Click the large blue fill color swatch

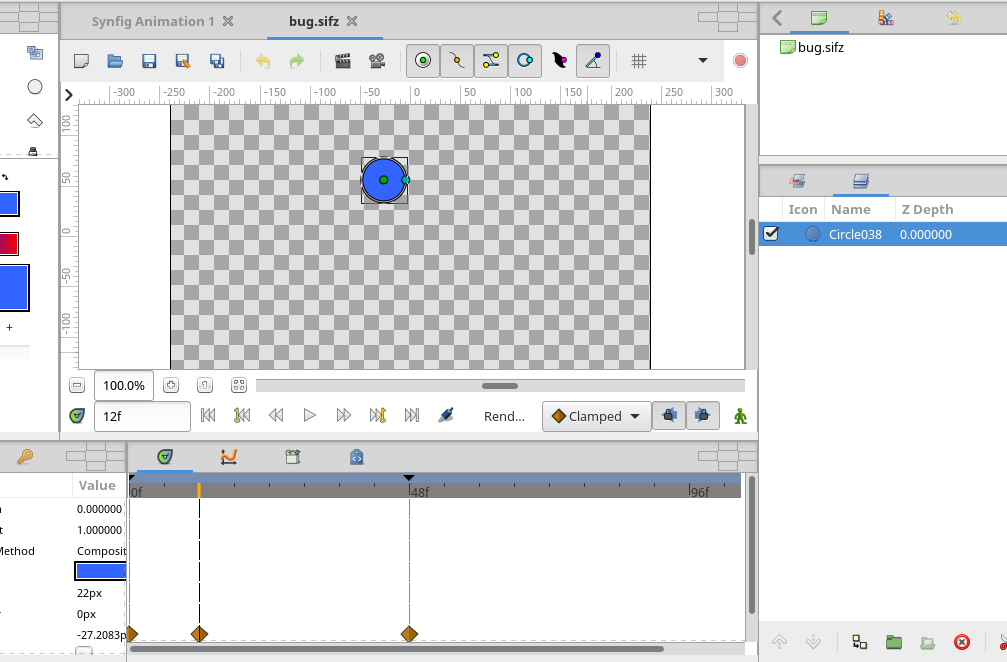tap(13, 288)
